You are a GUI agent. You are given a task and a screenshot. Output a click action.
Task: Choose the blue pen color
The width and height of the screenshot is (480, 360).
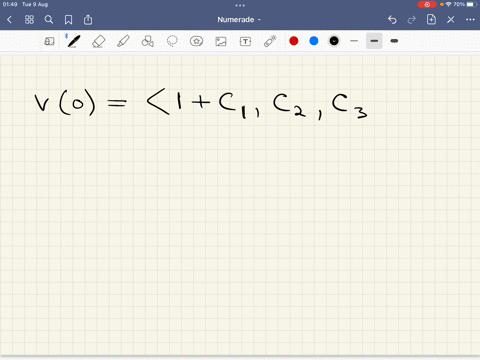coord(314,41)
